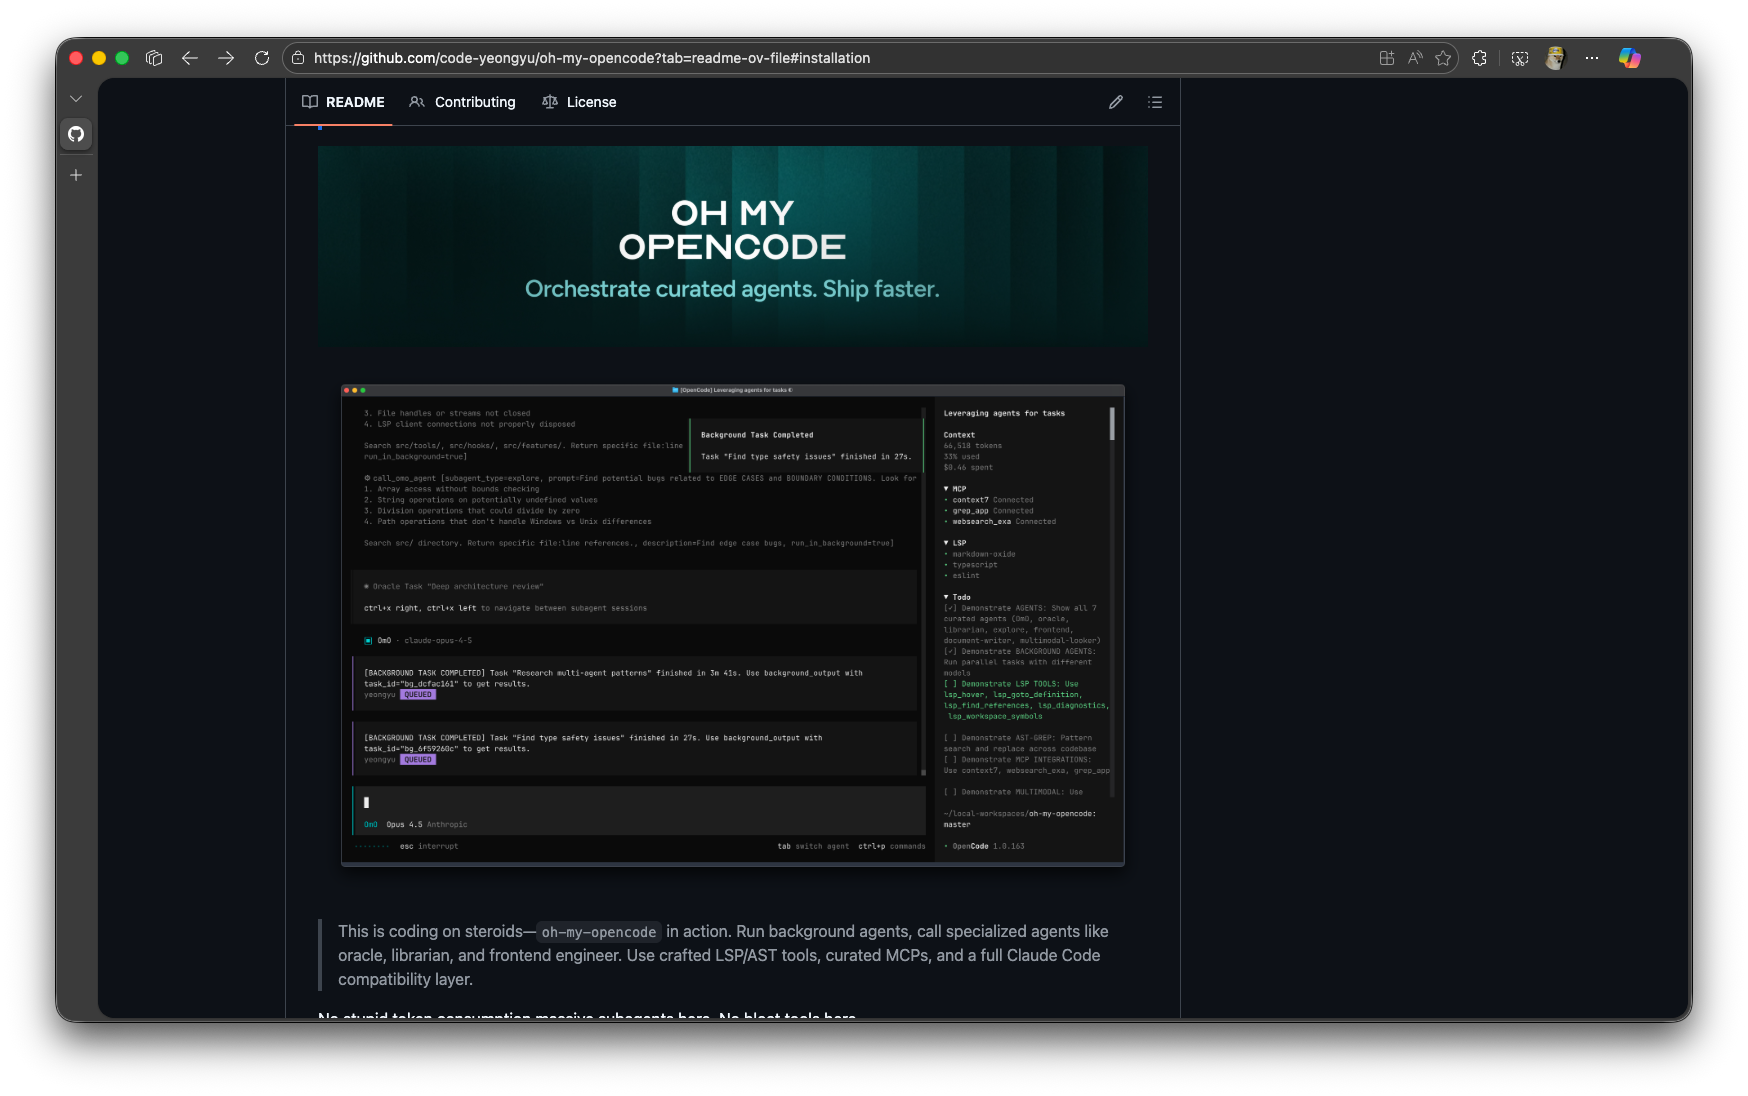
Task: Open the README outline list icon
Action: [1155, 102]
